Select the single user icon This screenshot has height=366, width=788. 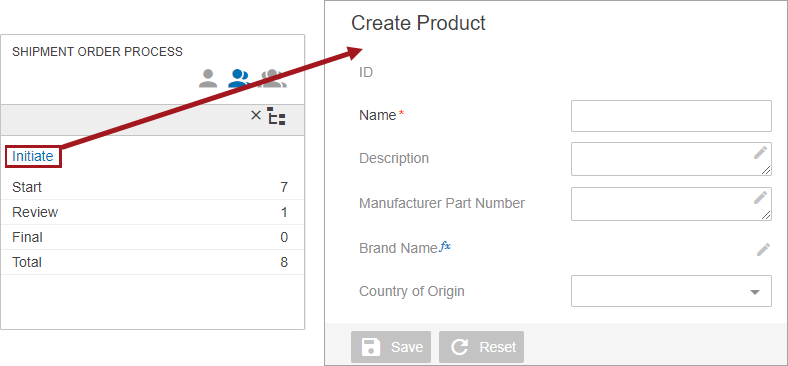click(x=208, y=78)
